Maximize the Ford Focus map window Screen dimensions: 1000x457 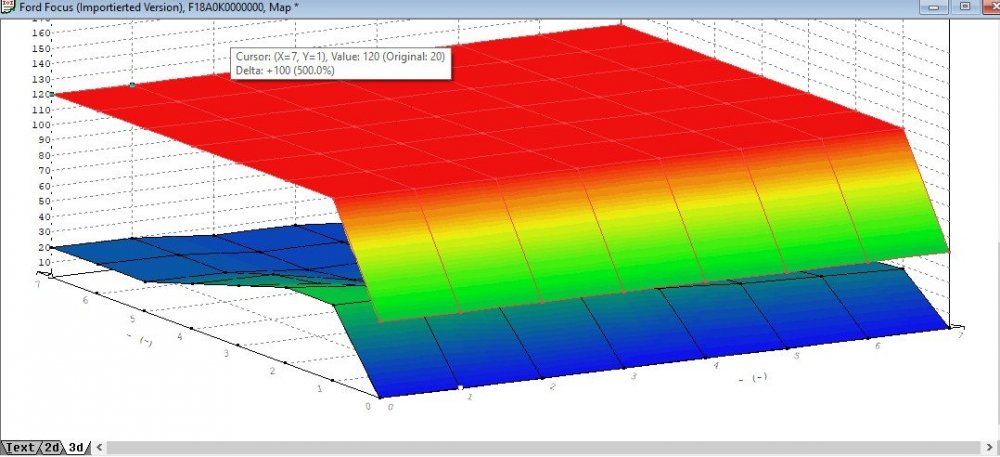(966, 7)
